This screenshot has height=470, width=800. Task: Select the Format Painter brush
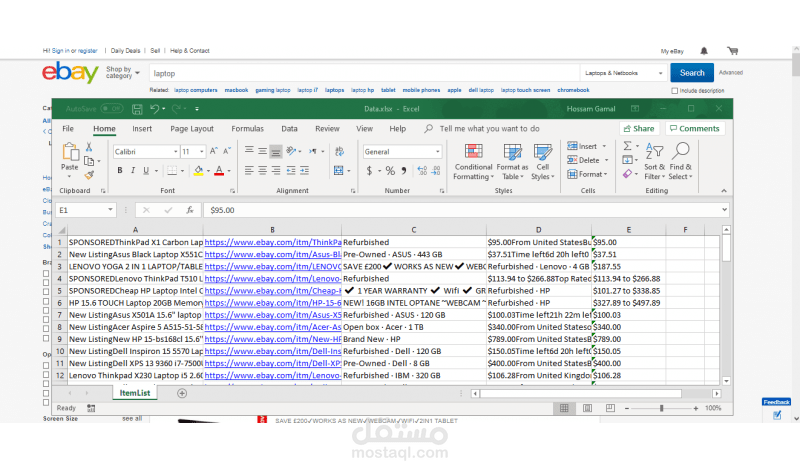point(89,175)
